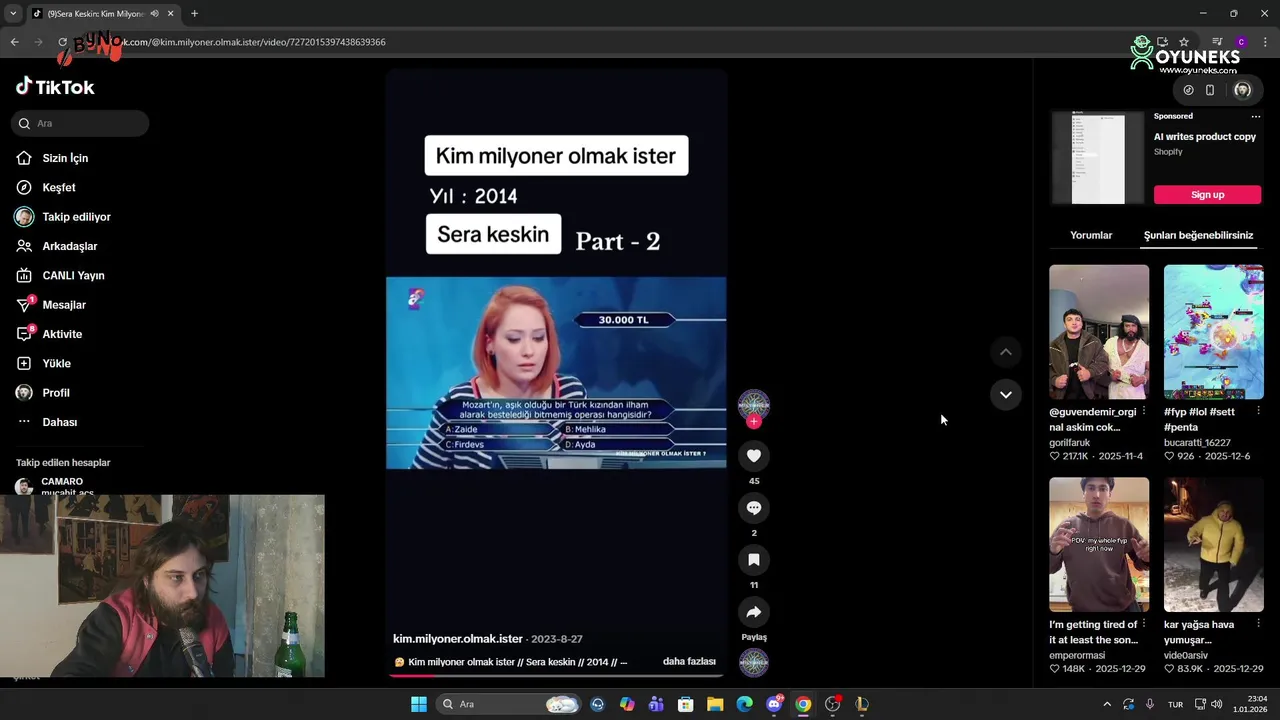Open the #fyp #lol #sett video thumbnail
The height and width of the screenshot is (720, 1280).
1214,332
